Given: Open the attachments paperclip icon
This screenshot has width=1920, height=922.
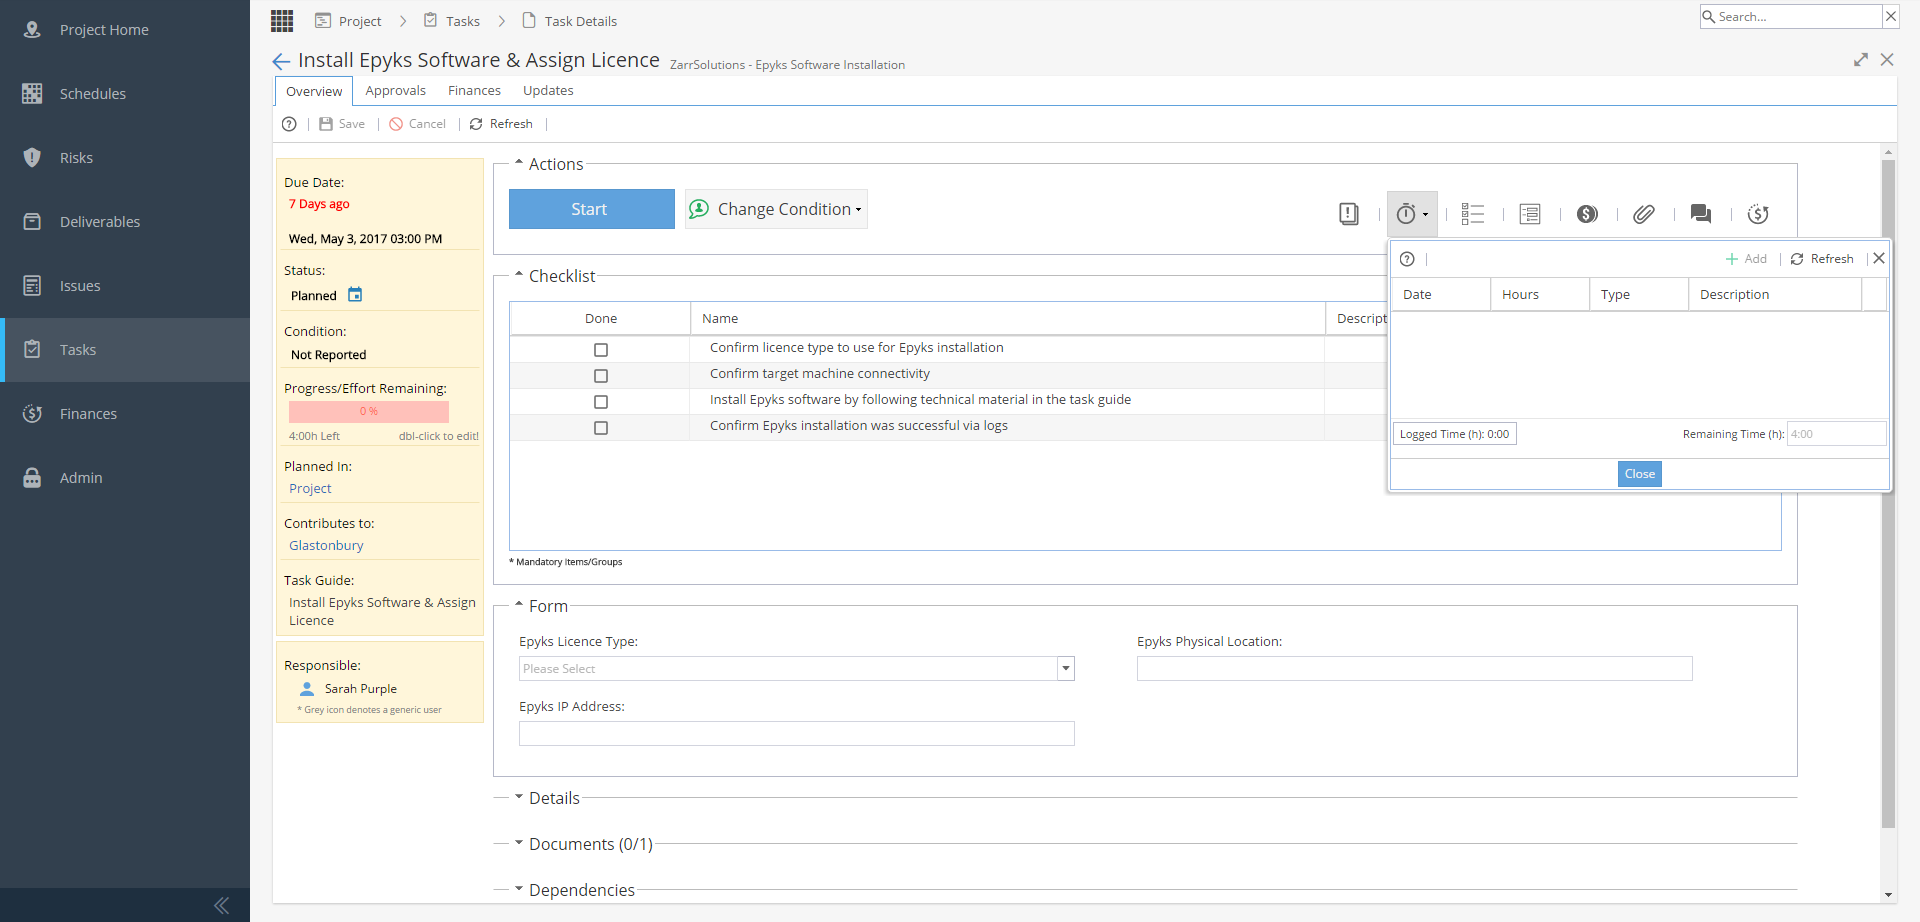Looking at the screenshot, I should (x=1643, y=214).
